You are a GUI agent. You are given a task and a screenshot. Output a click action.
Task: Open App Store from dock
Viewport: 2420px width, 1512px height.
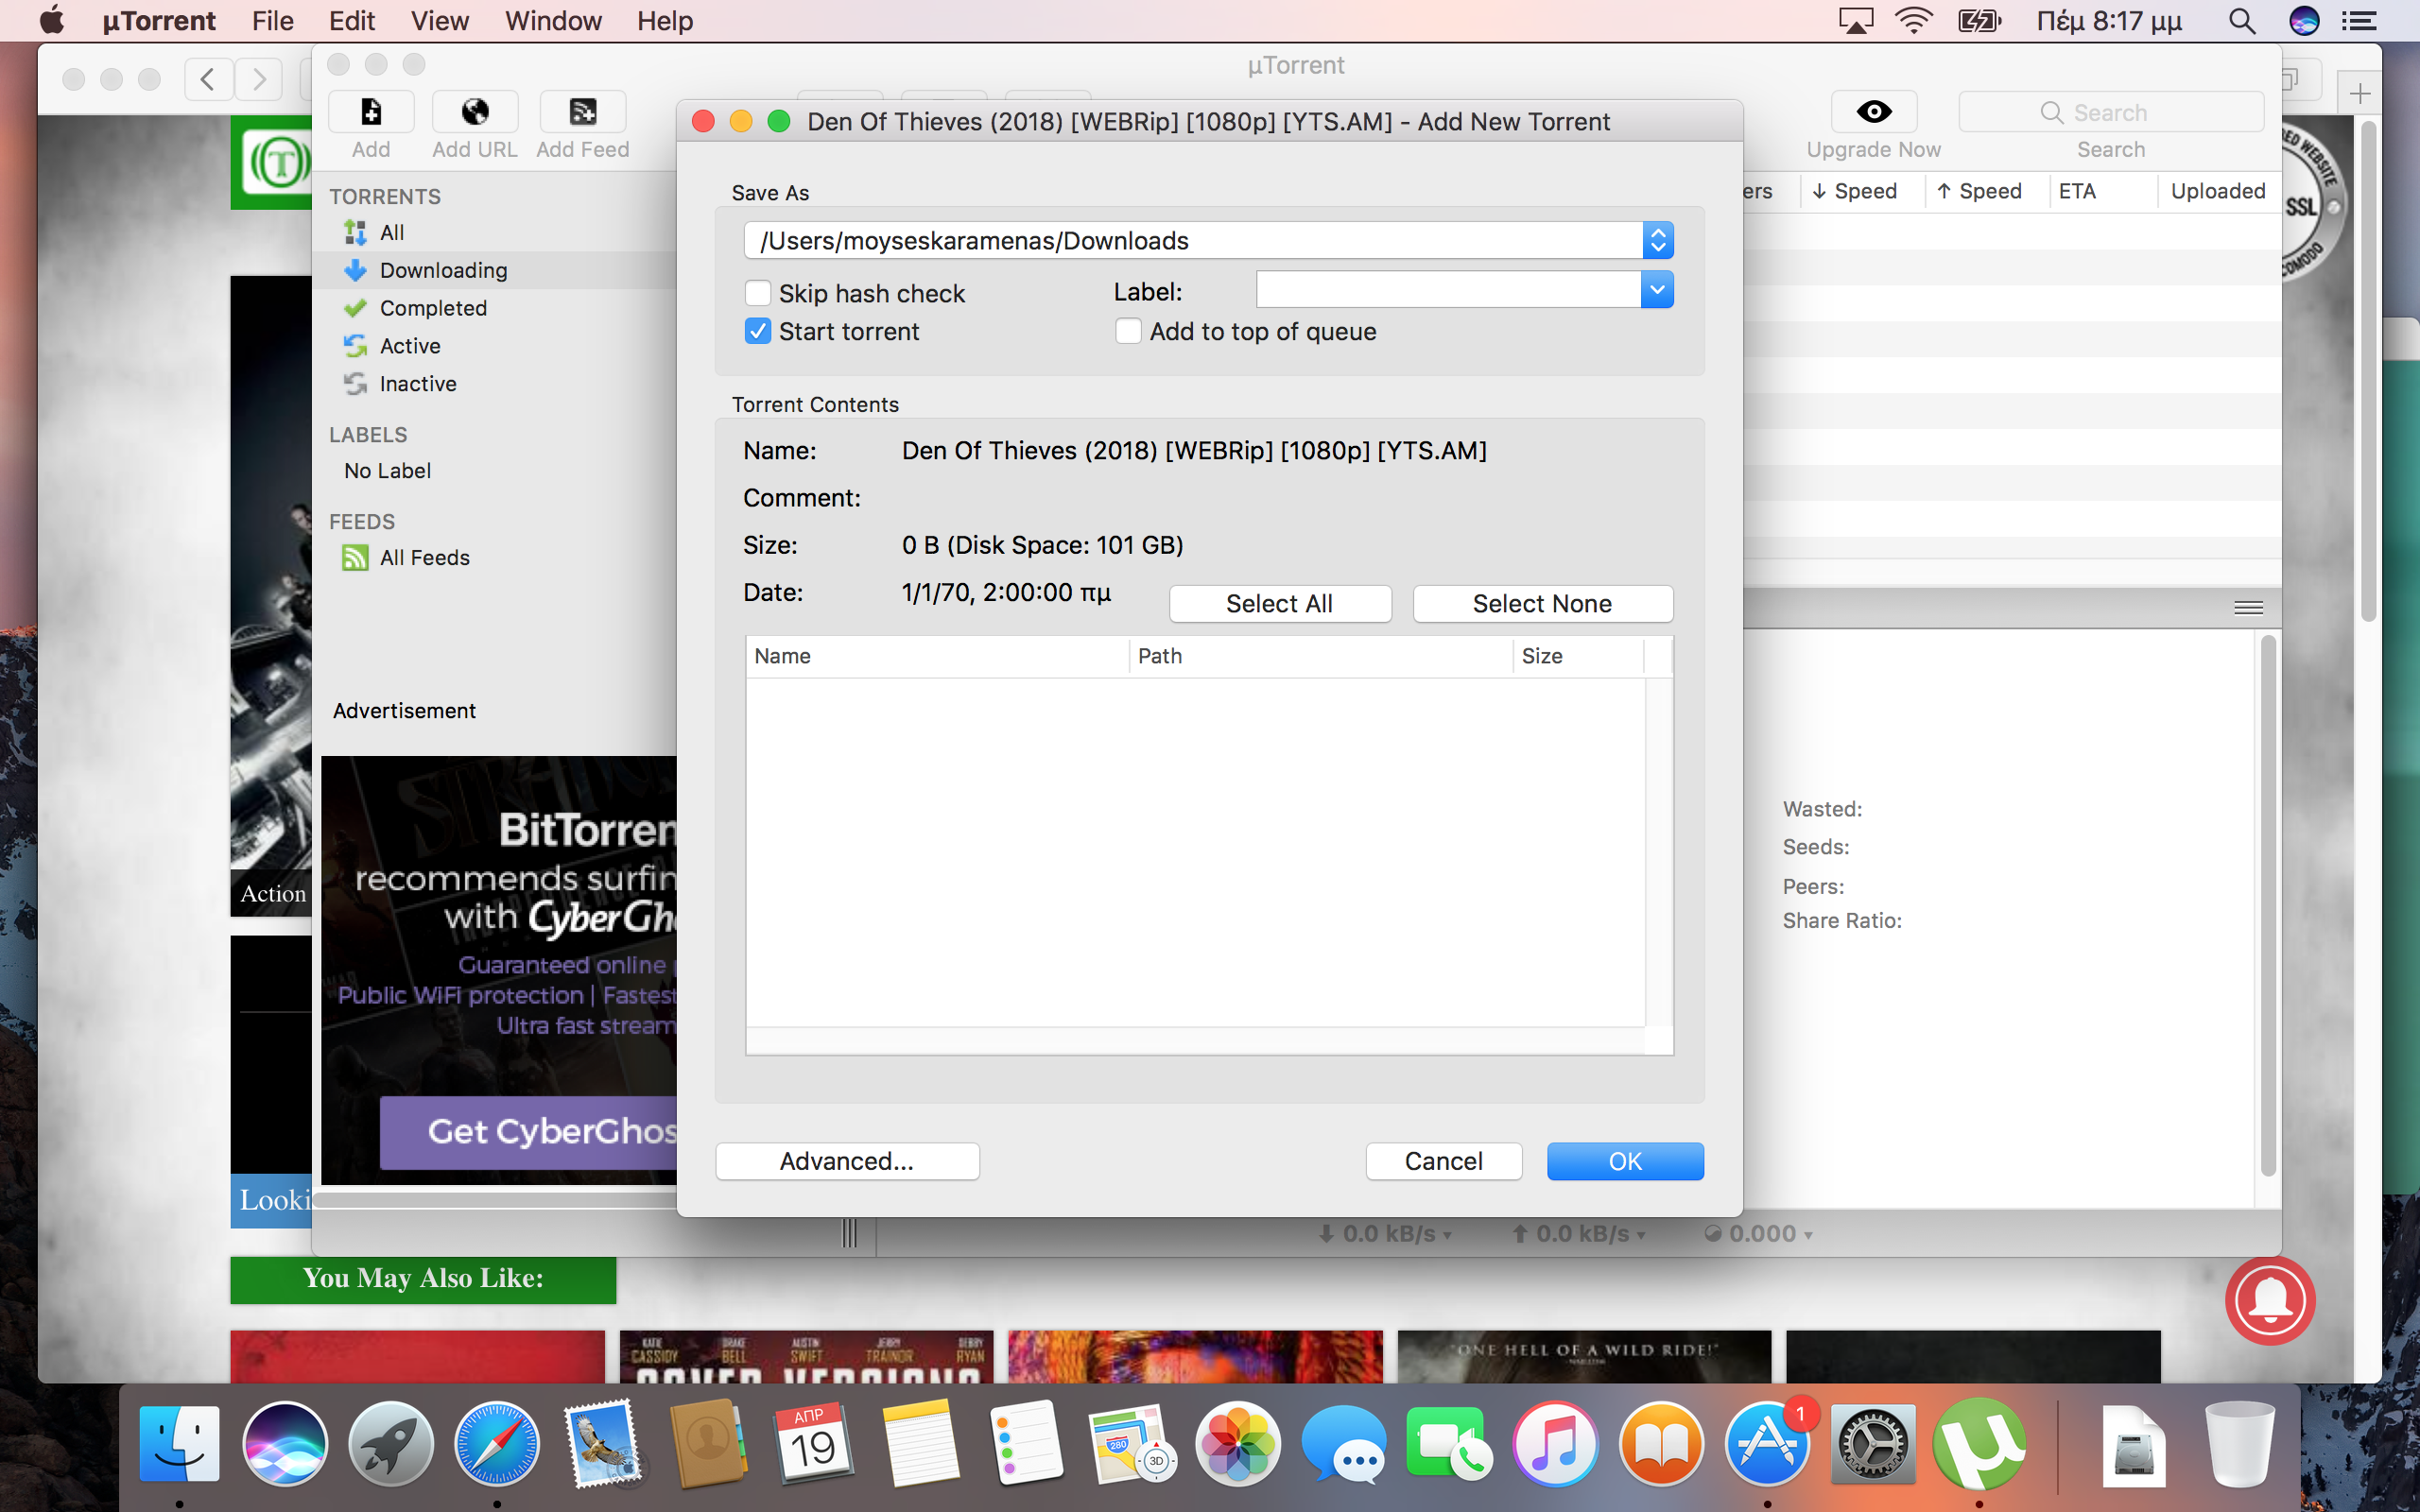click(1767, 1444)
